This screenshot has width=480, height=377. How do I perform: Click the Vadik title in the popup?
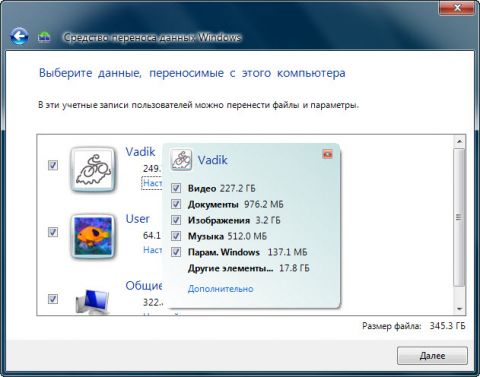coord(213,160)
